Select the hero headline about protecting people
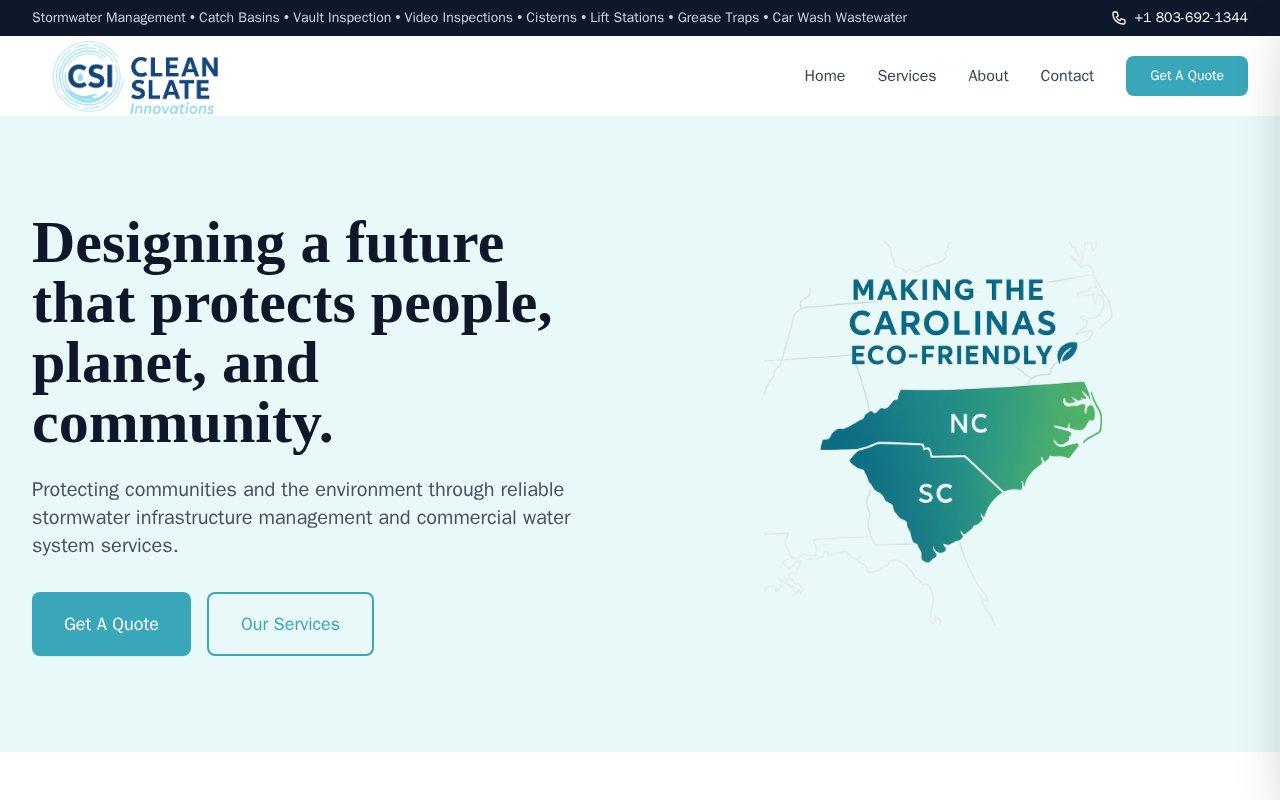The height and width of the screenshot is (800, 1280). pyautogui.click(x=292, y=332)
